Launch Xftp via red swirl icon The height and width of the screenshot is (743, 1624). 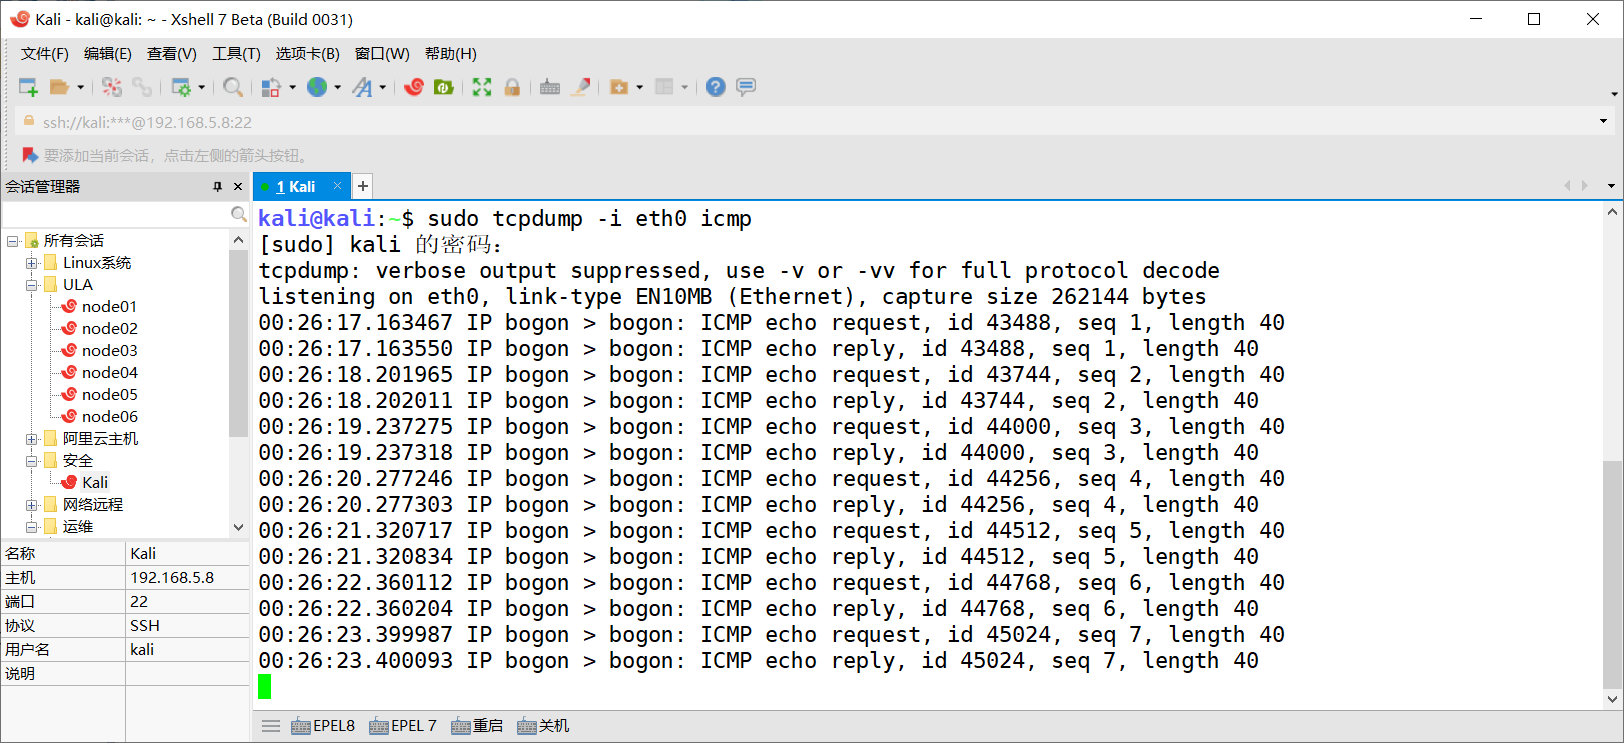(x=414, y=87)
